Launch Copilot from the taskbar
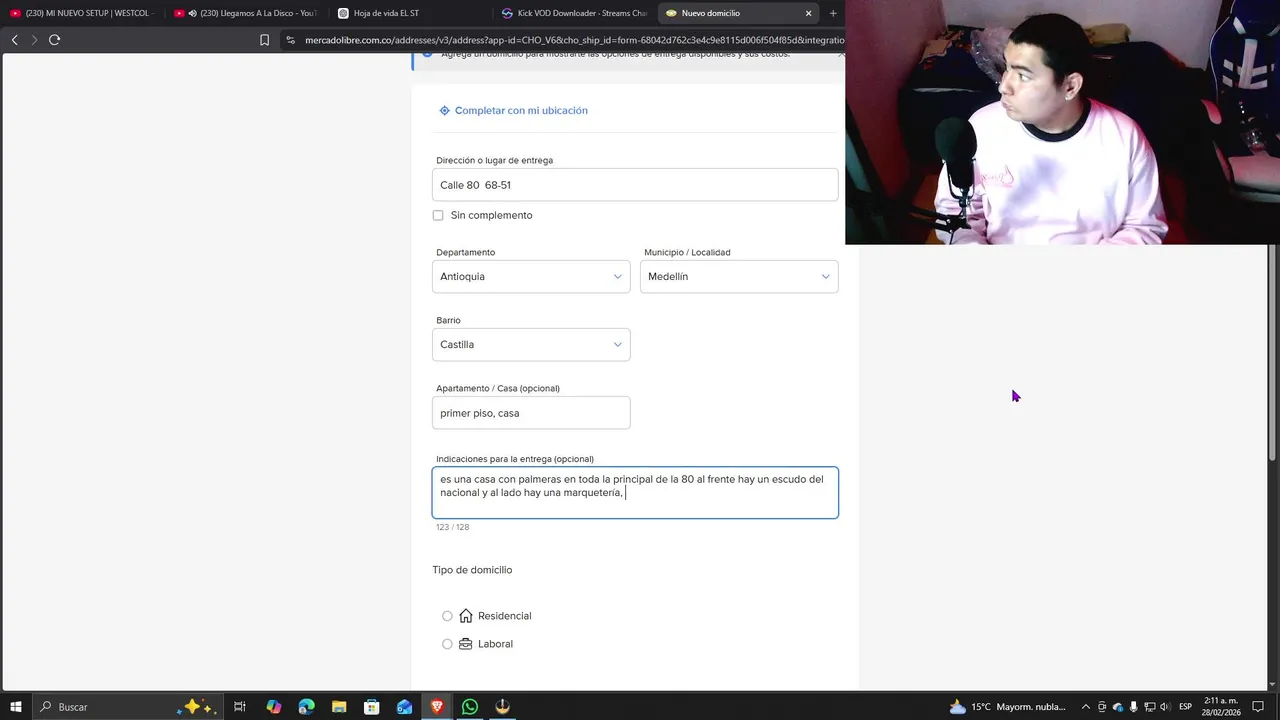Screen dimensions: 1280x720 [x=273, y=707]
